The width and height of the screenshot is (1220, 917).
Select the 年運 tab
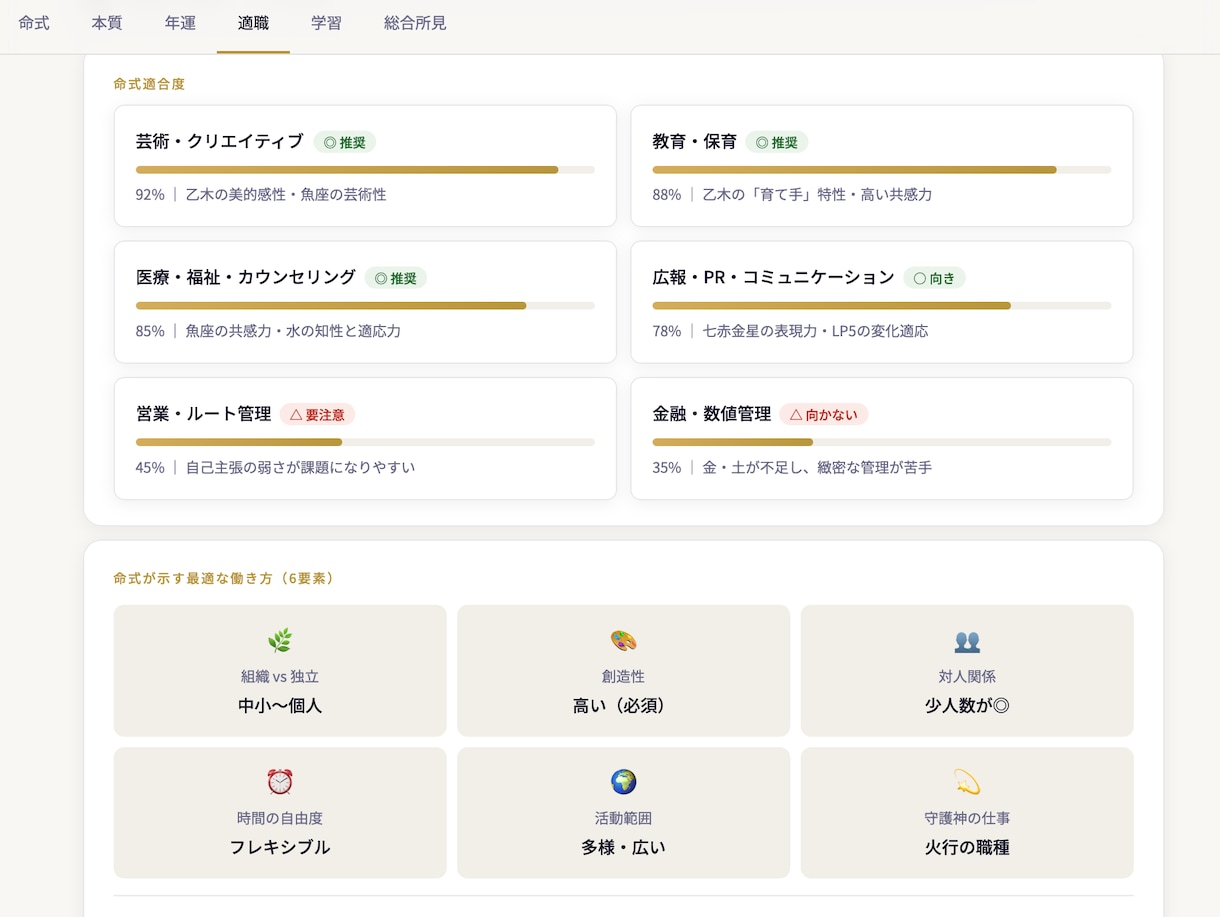[180, 23]
